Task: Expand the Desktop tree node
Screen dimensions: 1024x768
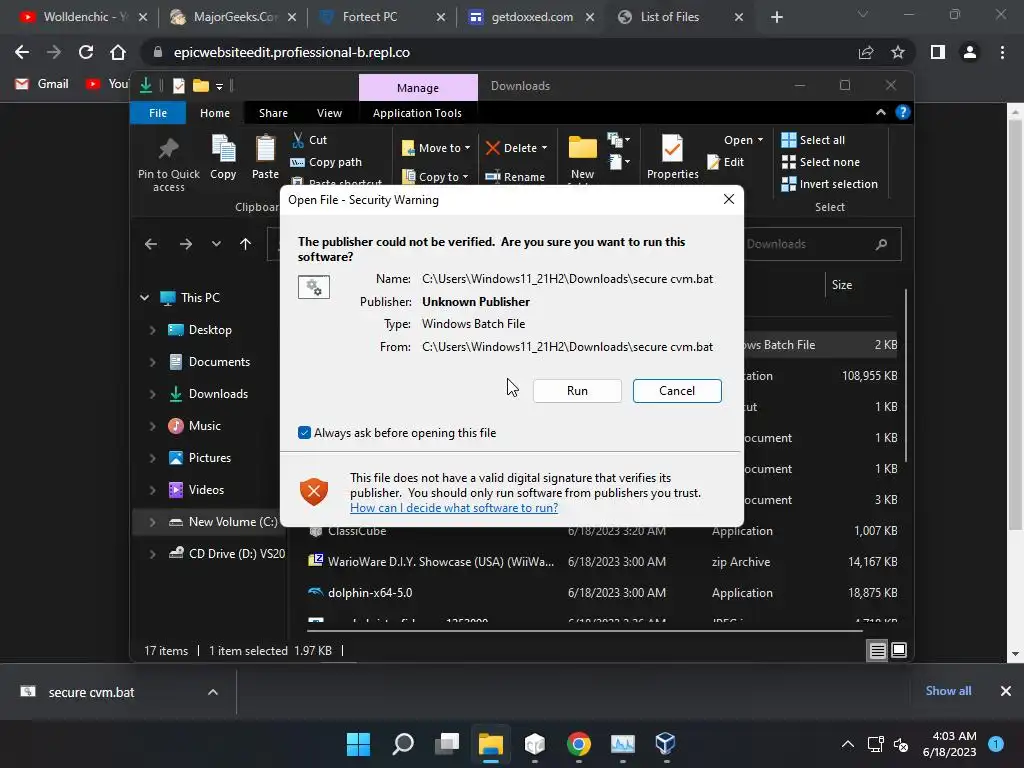Action: pos(153,330)
